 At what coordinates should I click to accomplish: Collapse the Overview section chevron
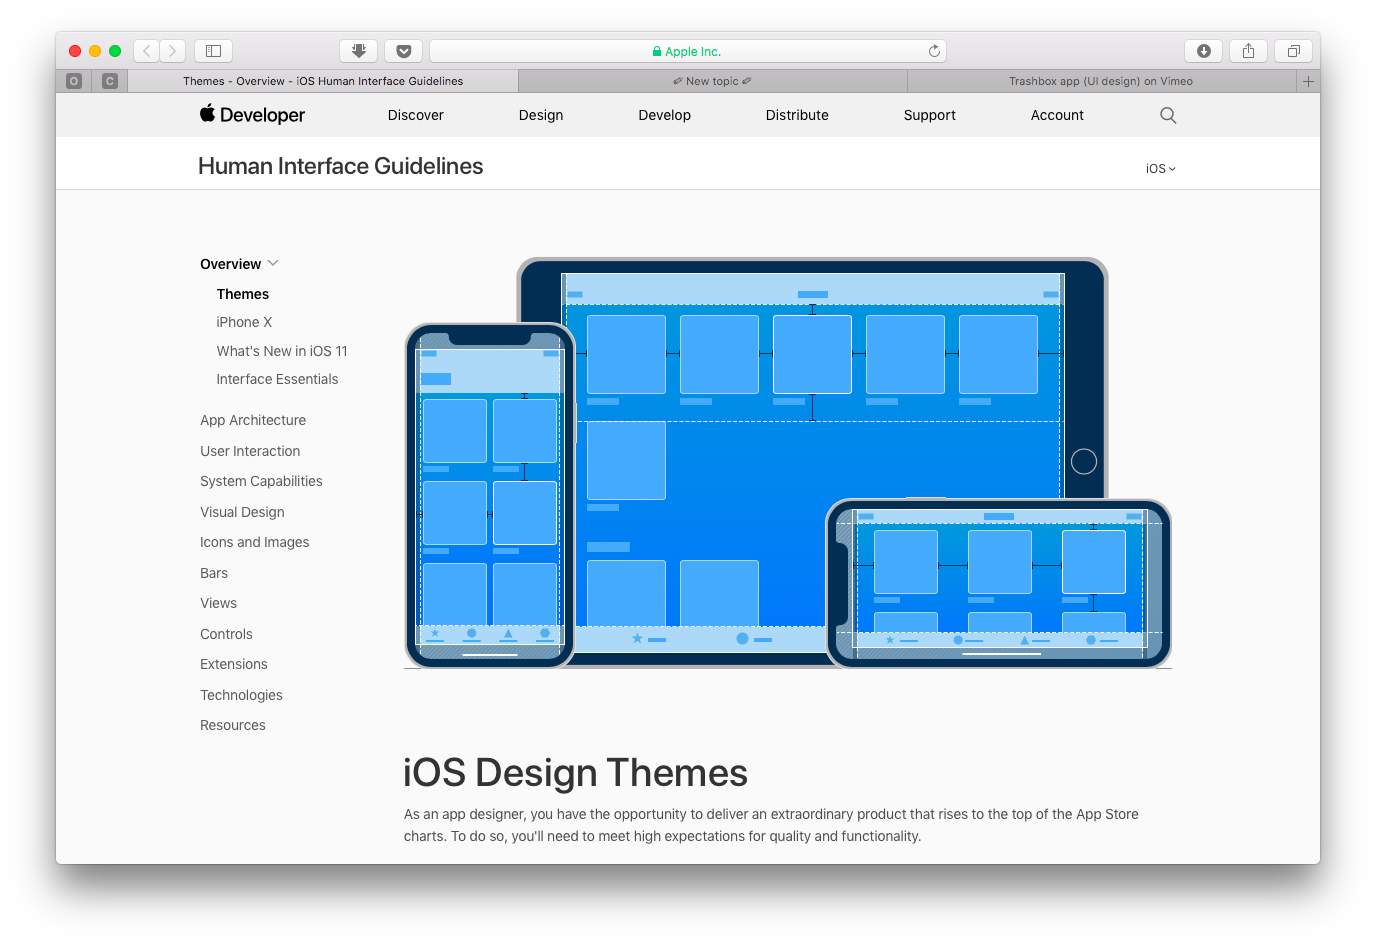[273, 264]
